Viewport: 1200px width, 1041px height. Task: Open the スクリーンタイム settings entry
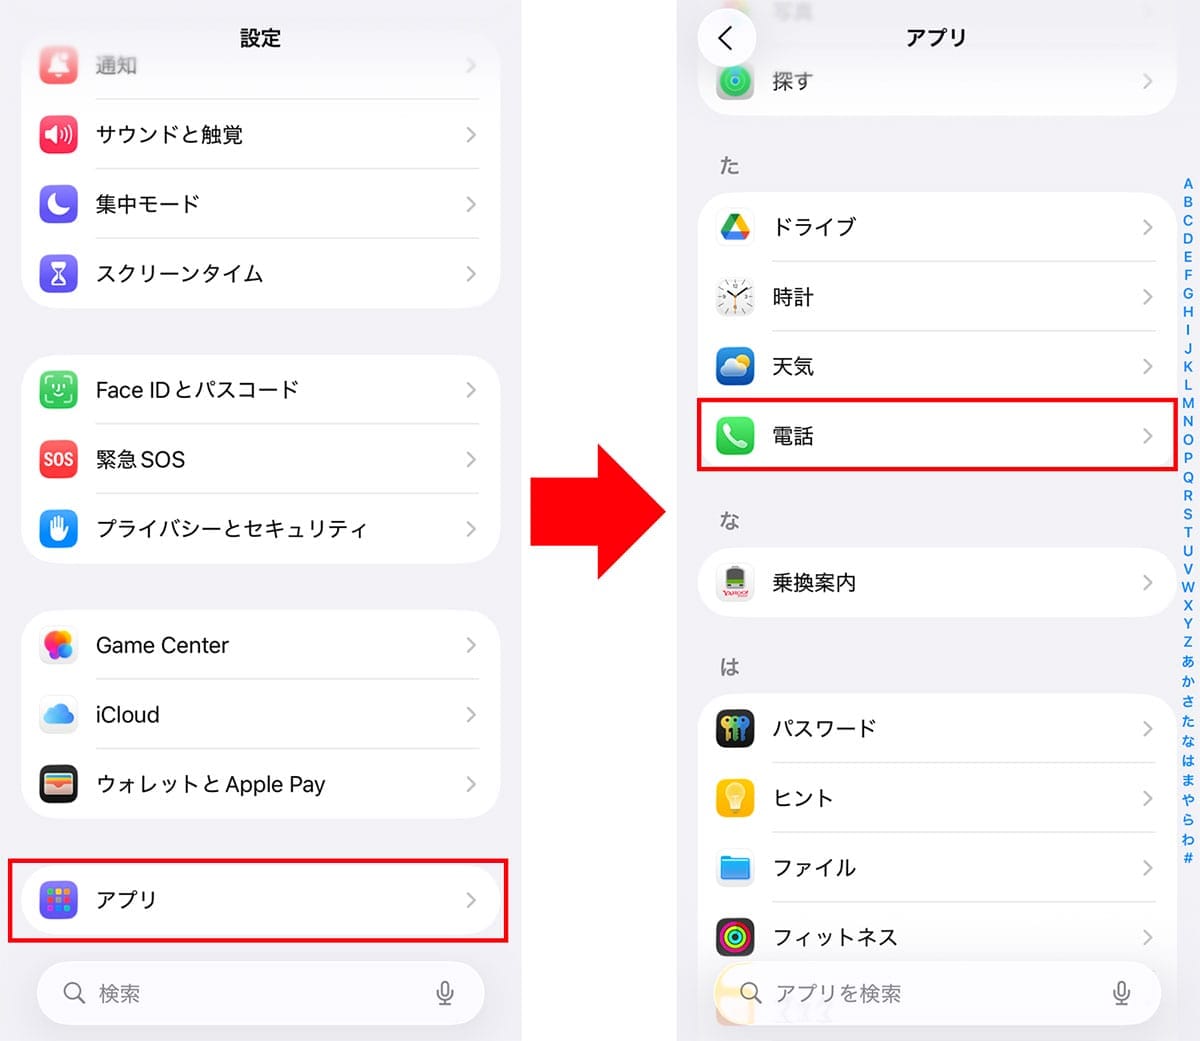[260, 273]
